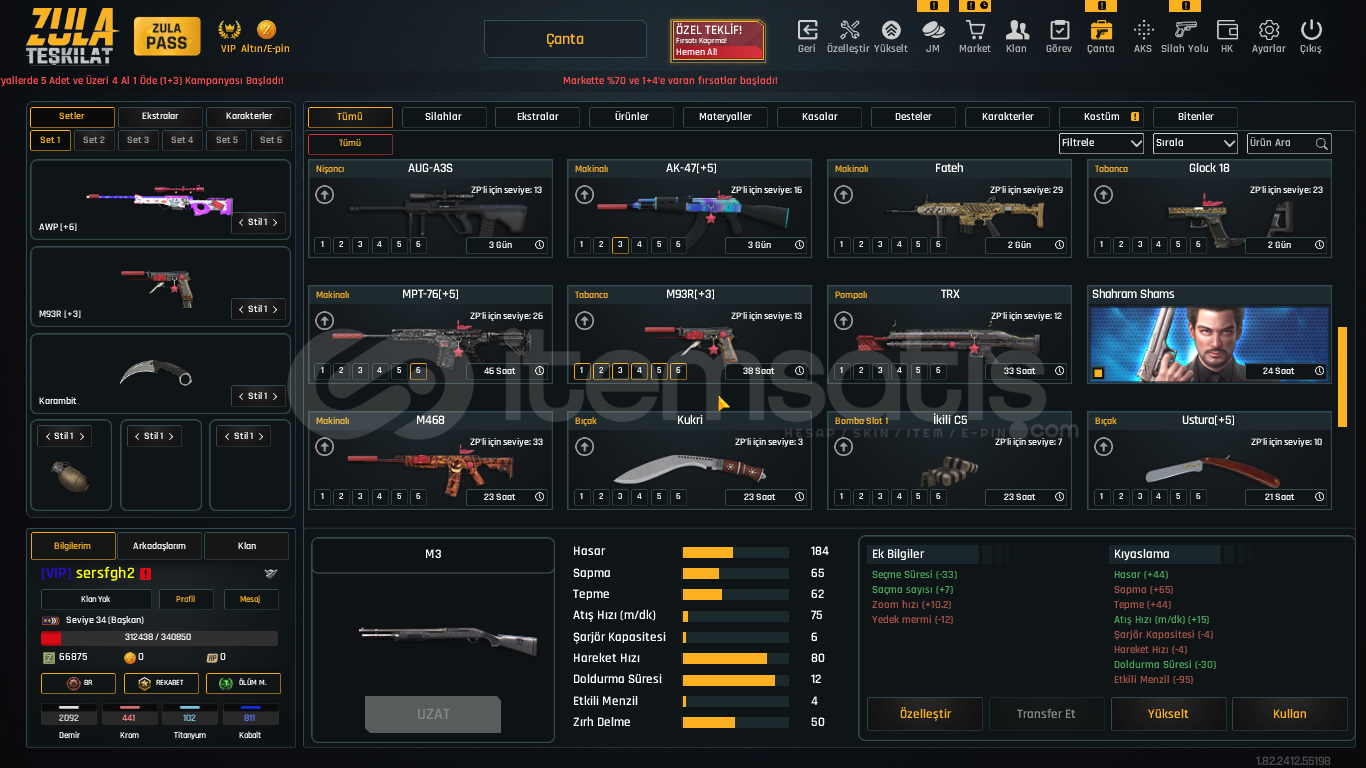Click the Çıkış power icon
This screenshot has height=768, width=1366.
pos(1310,31)
